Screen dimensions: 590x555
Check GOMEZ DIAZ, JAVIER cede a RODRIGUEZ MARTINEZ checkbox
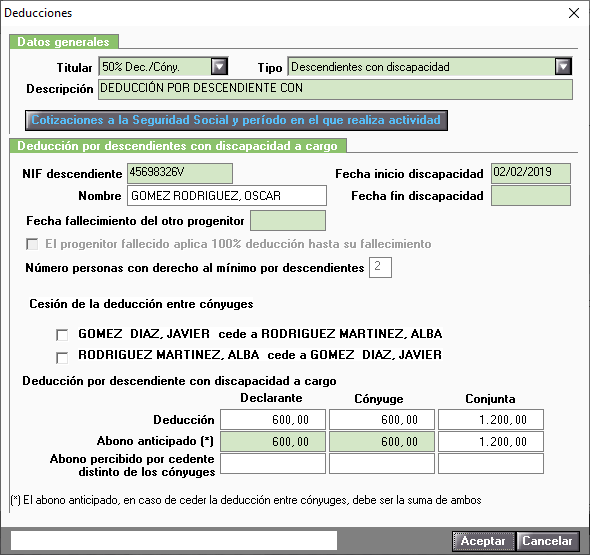(62, 335)
